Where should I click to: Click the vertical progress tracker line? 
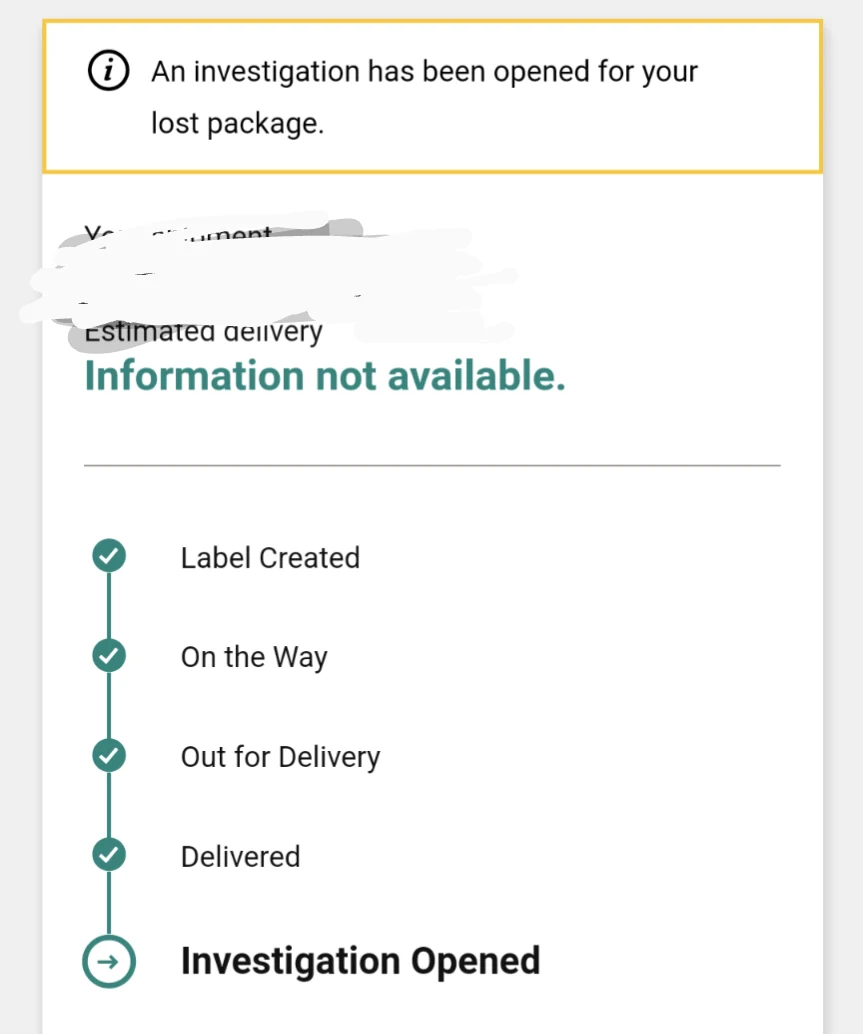tap(108, 705)
